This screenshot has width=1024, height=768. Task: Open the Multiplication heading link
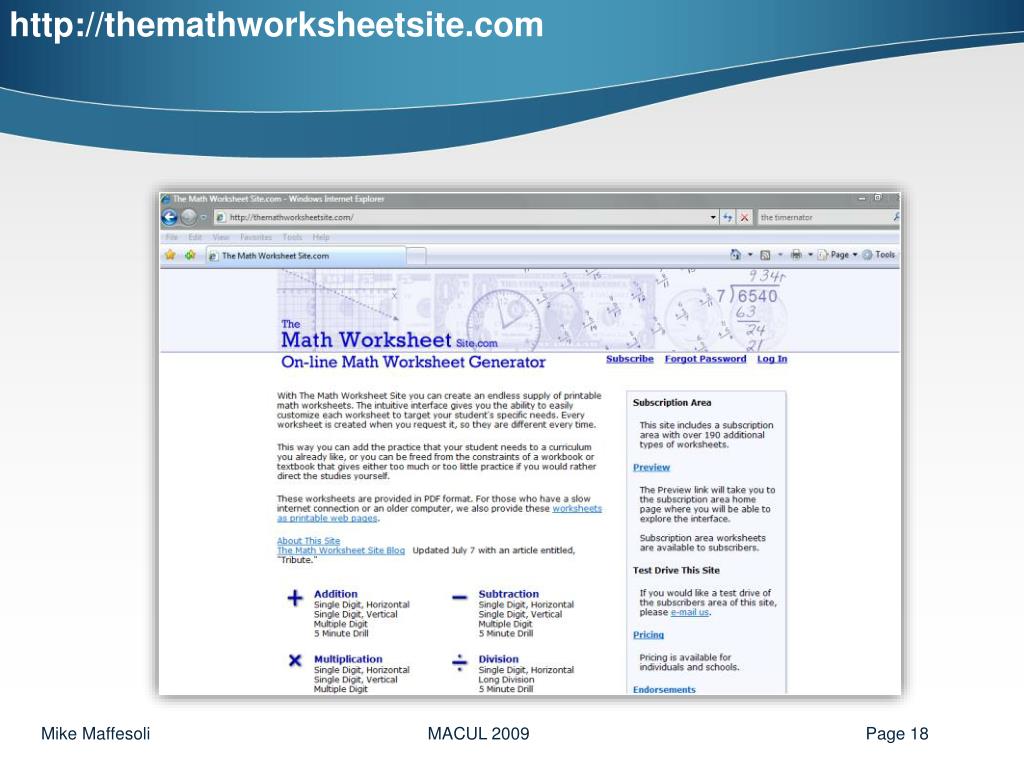coord(348,659)
